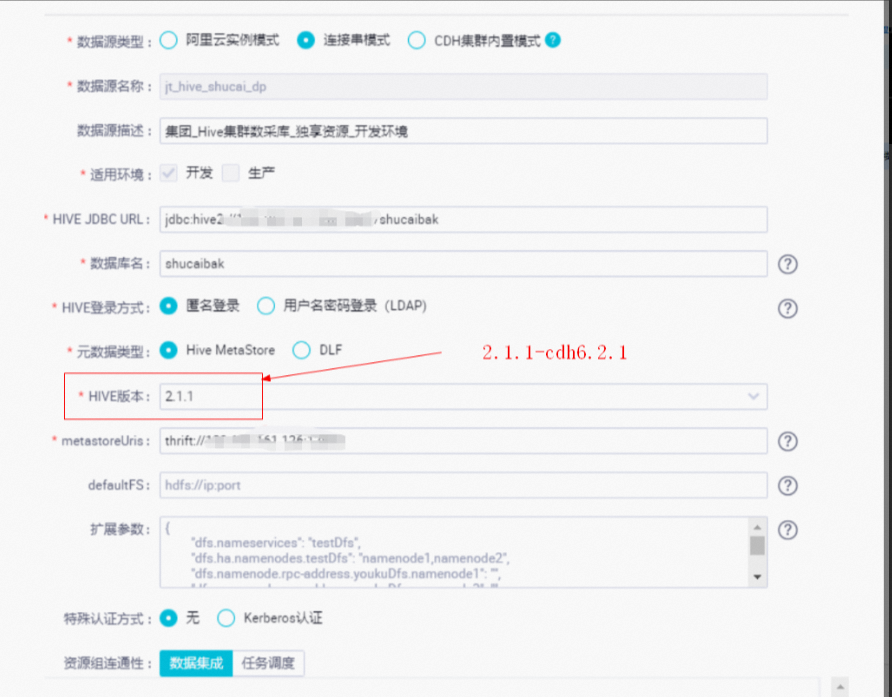Select 无 for 特殊认证方式

point(168,618)
